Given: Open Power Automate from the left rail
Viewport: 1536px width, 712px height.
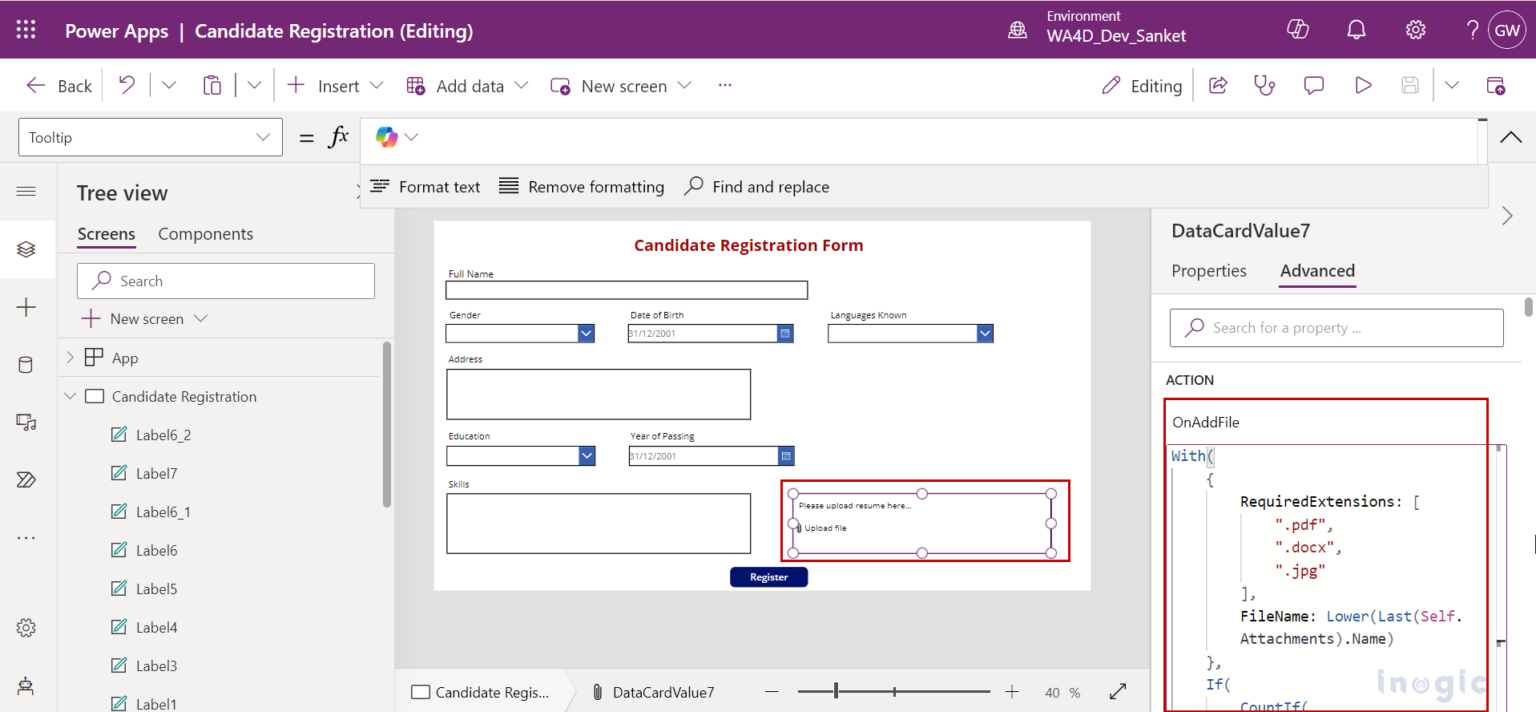Looking at the screenshot, I should pyautogui.click(x=27, y=479).
